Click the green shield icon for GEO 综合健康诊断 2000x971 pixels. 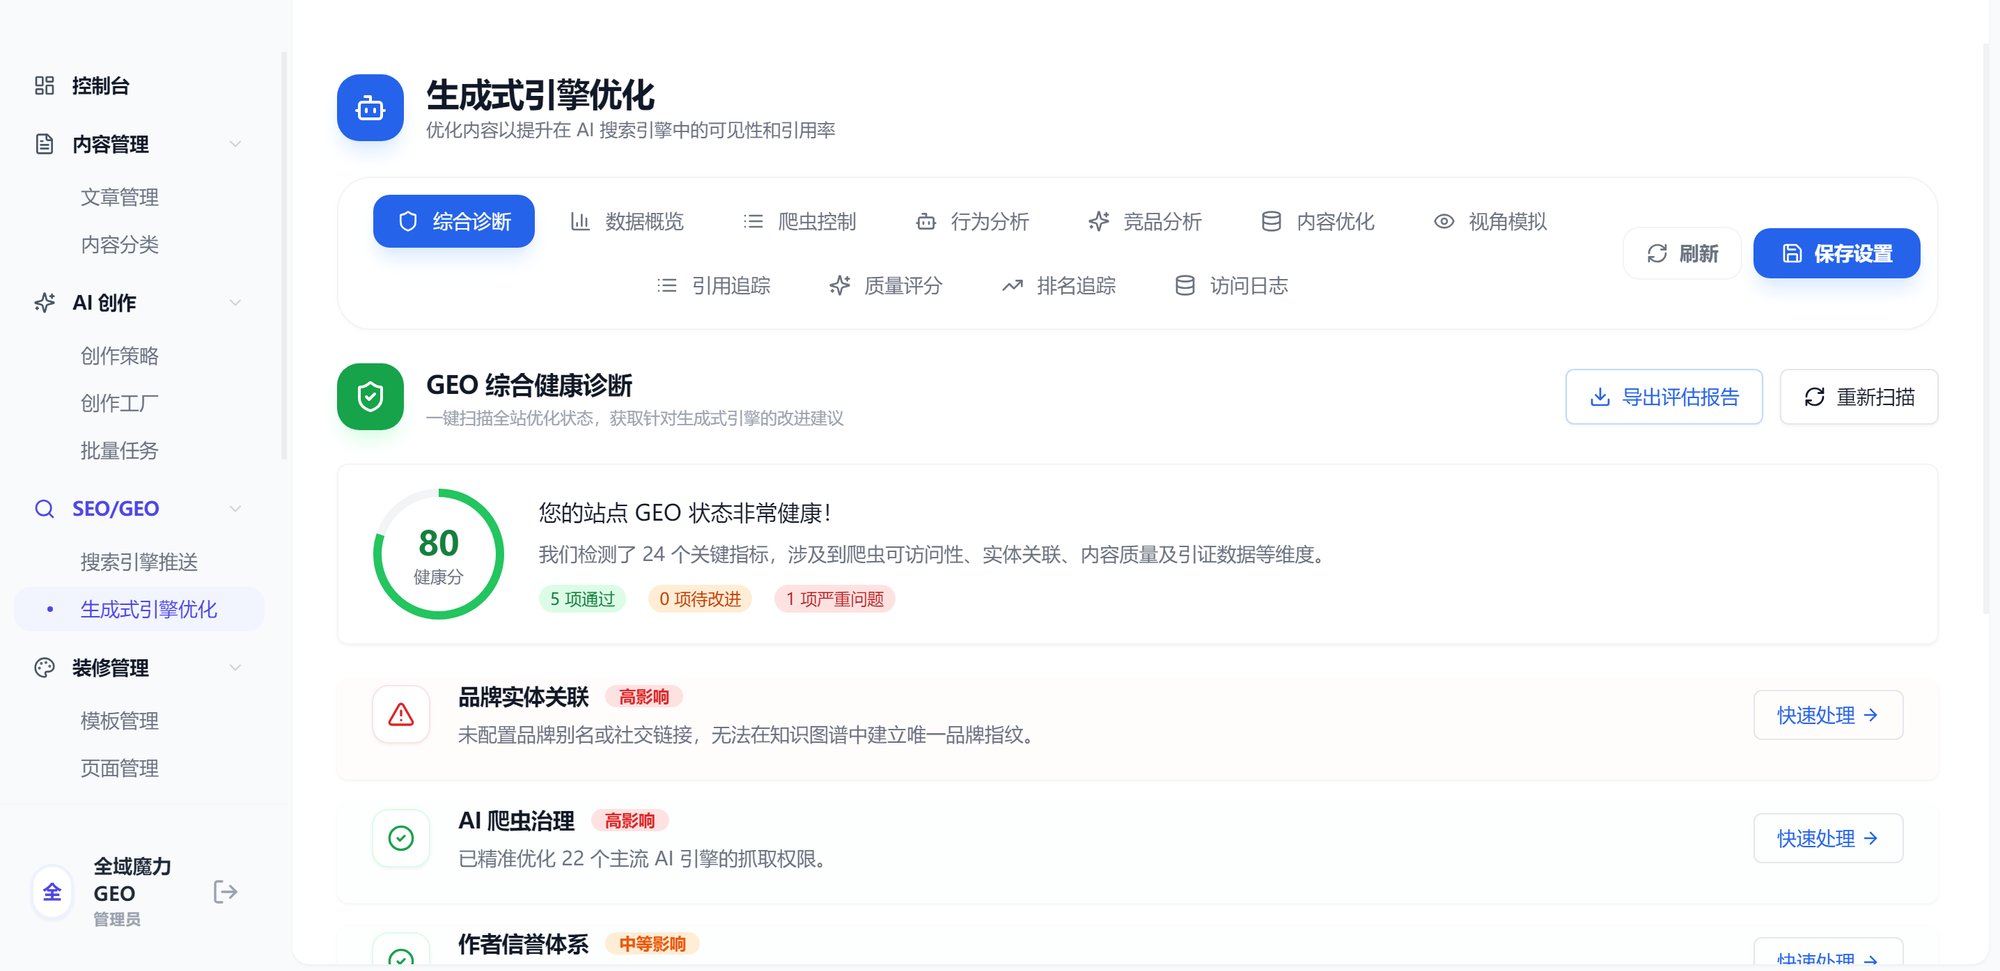click(x=370, y=397)
